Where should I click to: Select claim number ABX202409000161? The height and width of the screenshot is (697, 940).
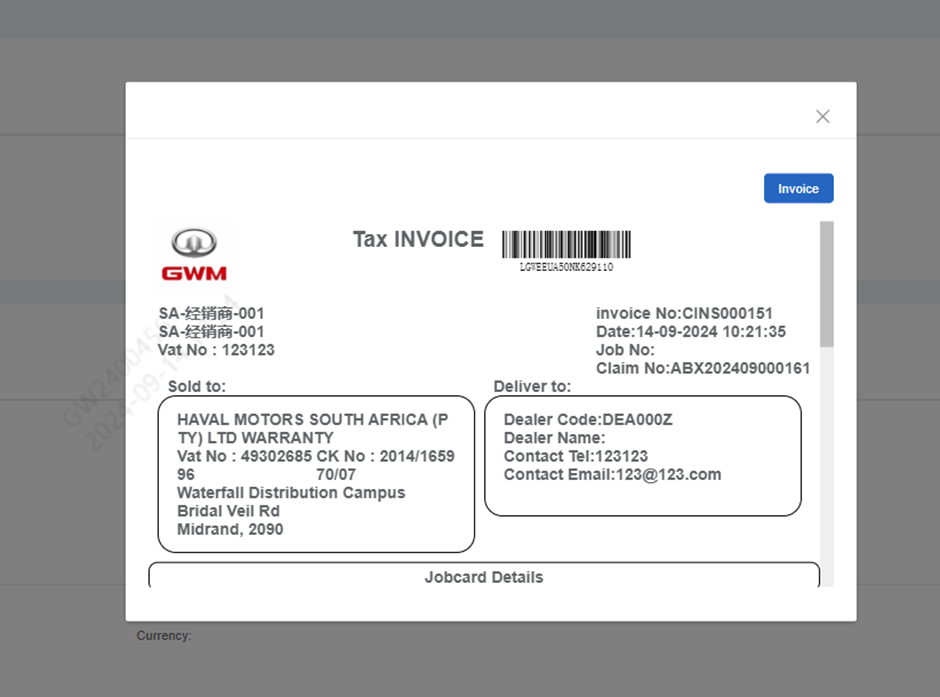pos(740,368)
